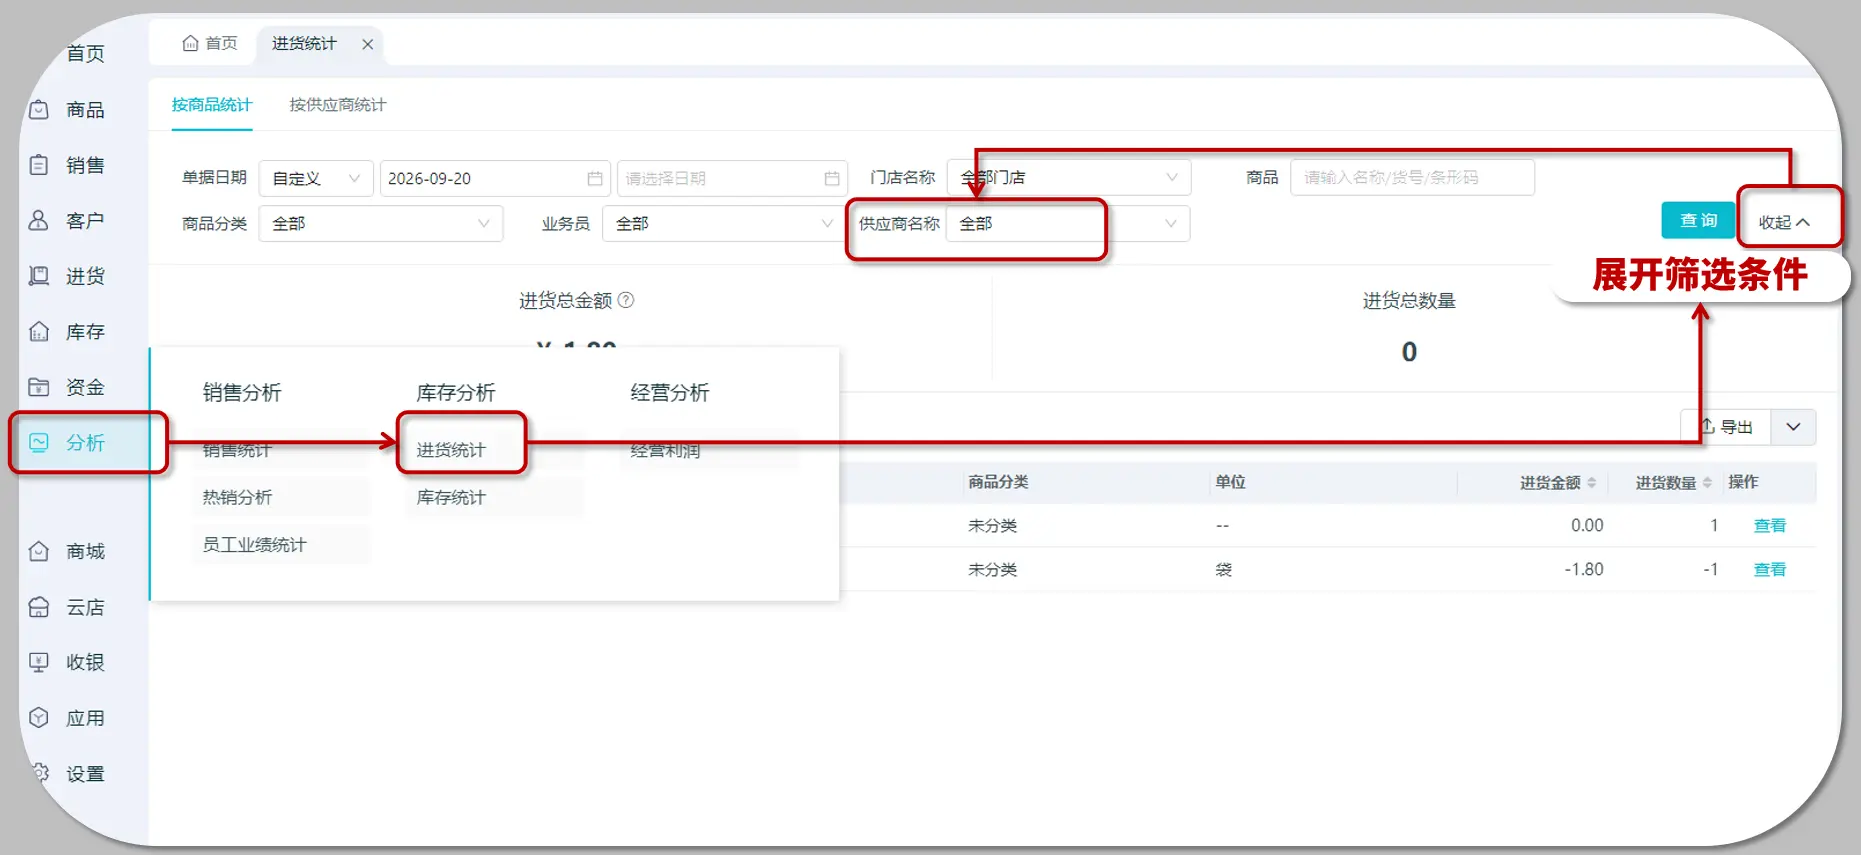Select 员工业绩统计 menu entry
This screenshot has height=855, width=1861.
tap(254, 544)
